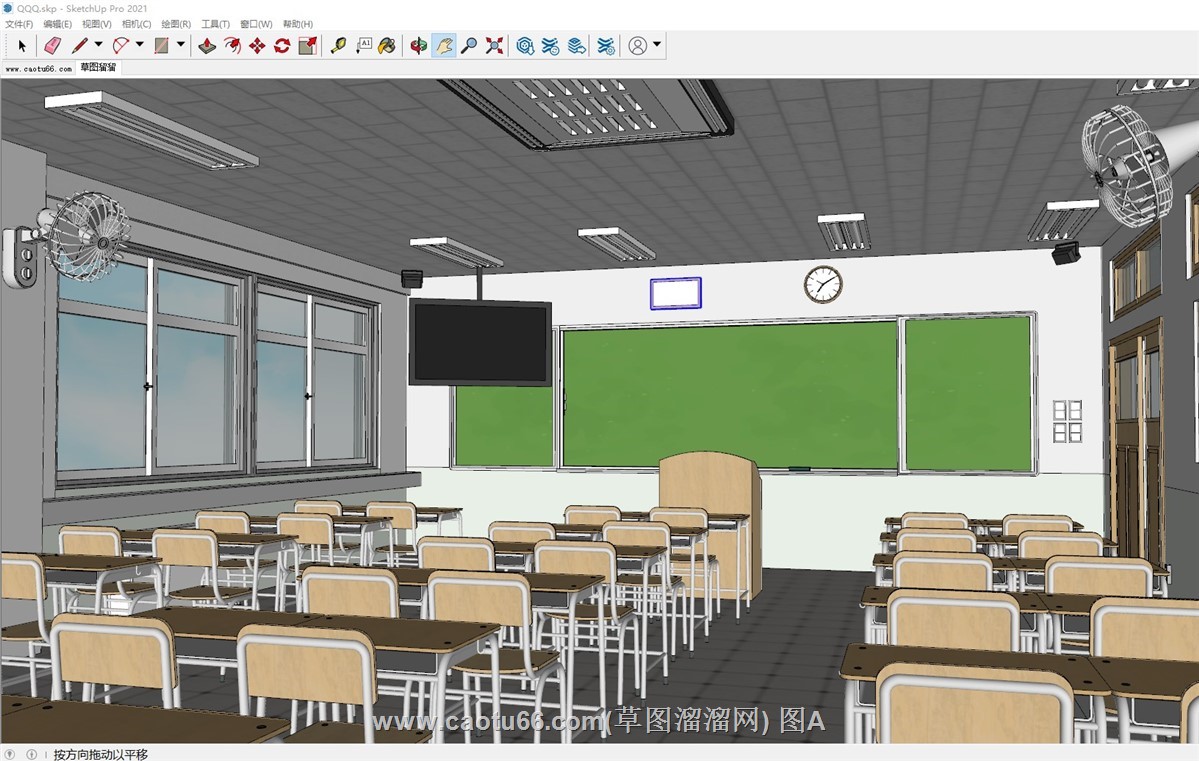Select the Offset tool
The height and width of the screenshot is (761, 1199).
(232, 46)
